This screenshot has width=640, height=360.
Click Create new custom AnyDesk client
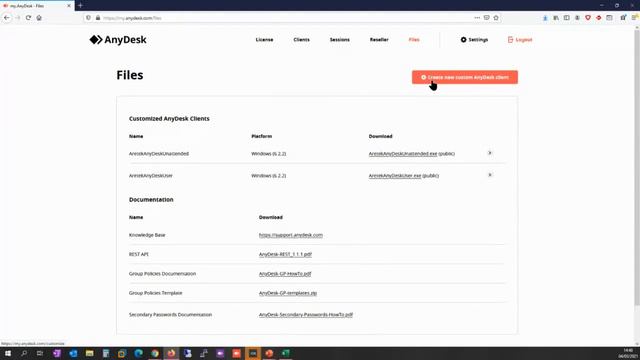[464, 77]
